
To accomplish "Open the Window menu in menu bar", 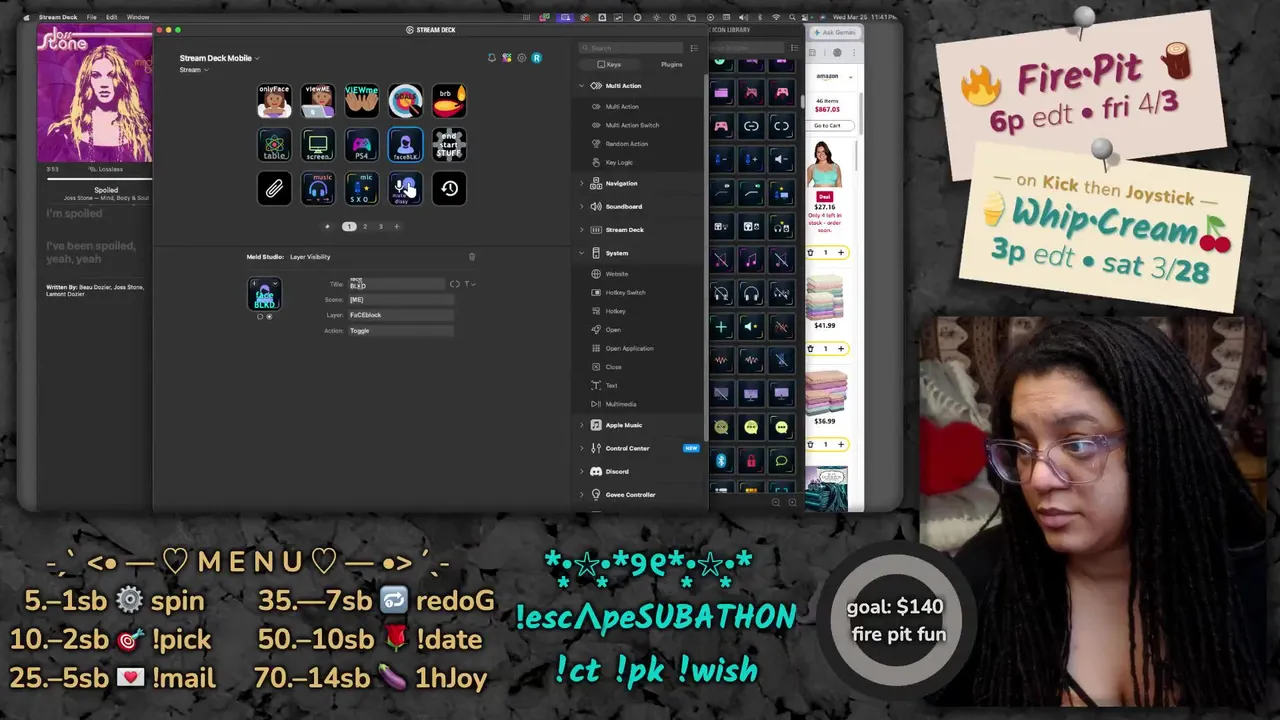I will tap(138, 17).
